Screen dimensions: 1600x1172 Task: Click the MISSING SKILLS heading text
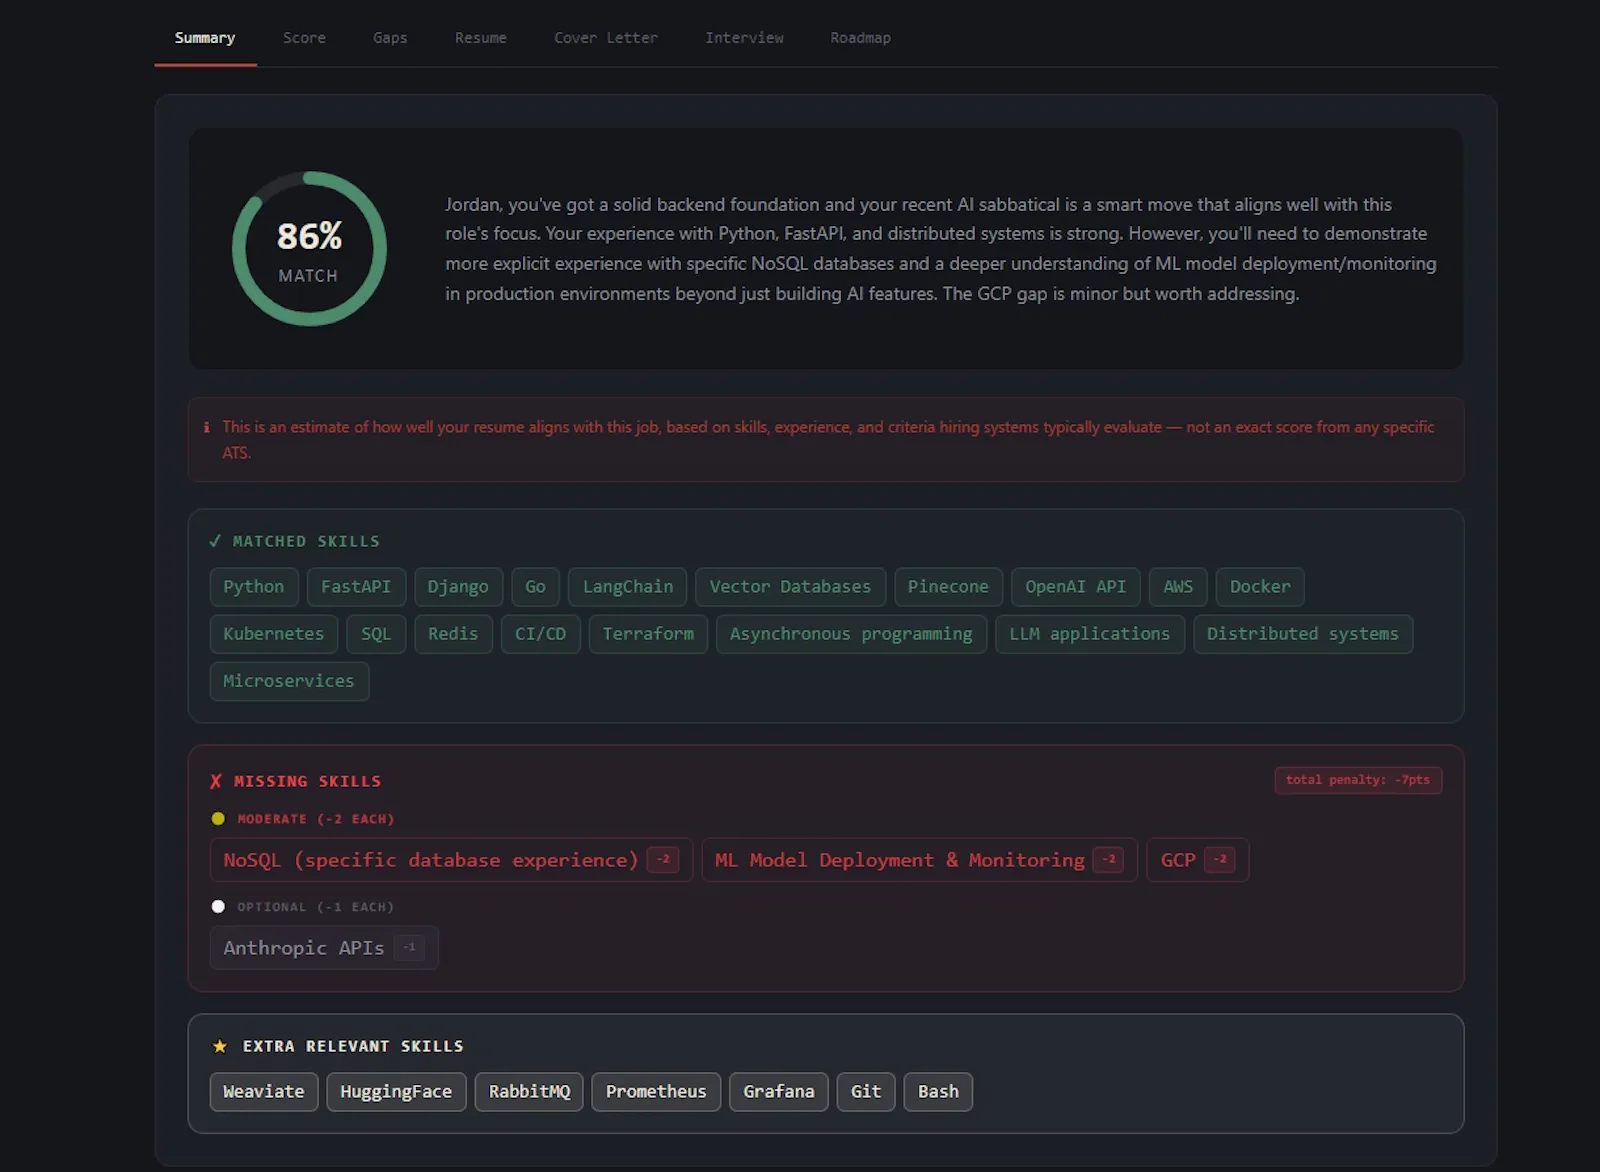click(x=307, y=781)
